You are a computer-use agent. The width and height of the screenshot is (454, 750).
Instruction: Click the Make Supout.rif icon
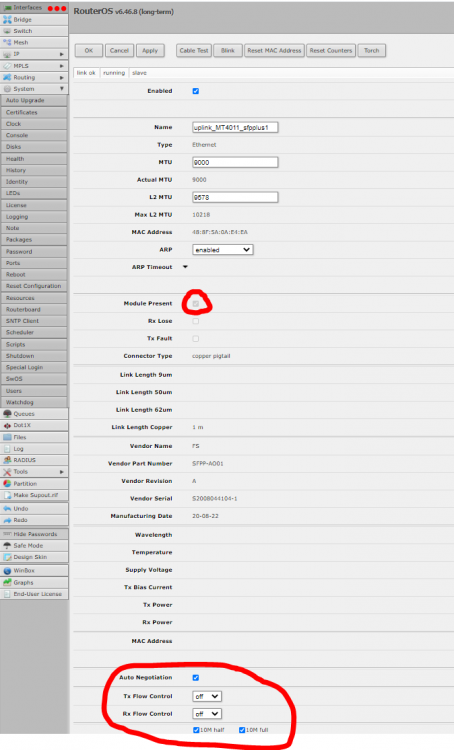tap(7, 495)
